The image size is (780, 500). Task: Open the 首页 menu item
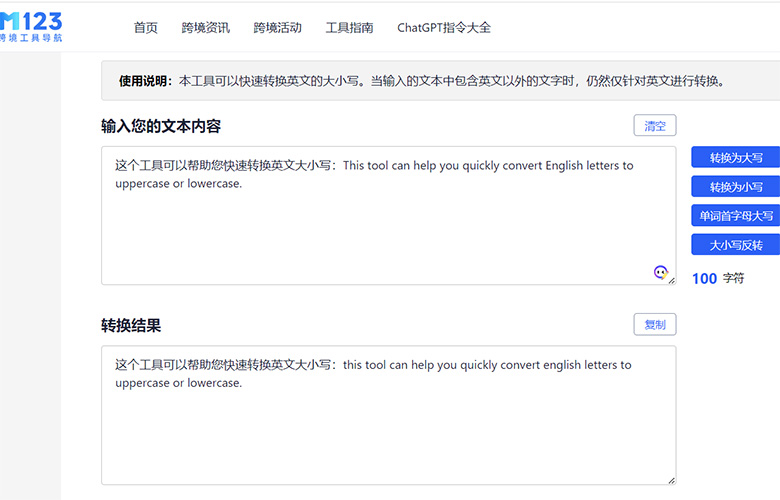(146, 28)
